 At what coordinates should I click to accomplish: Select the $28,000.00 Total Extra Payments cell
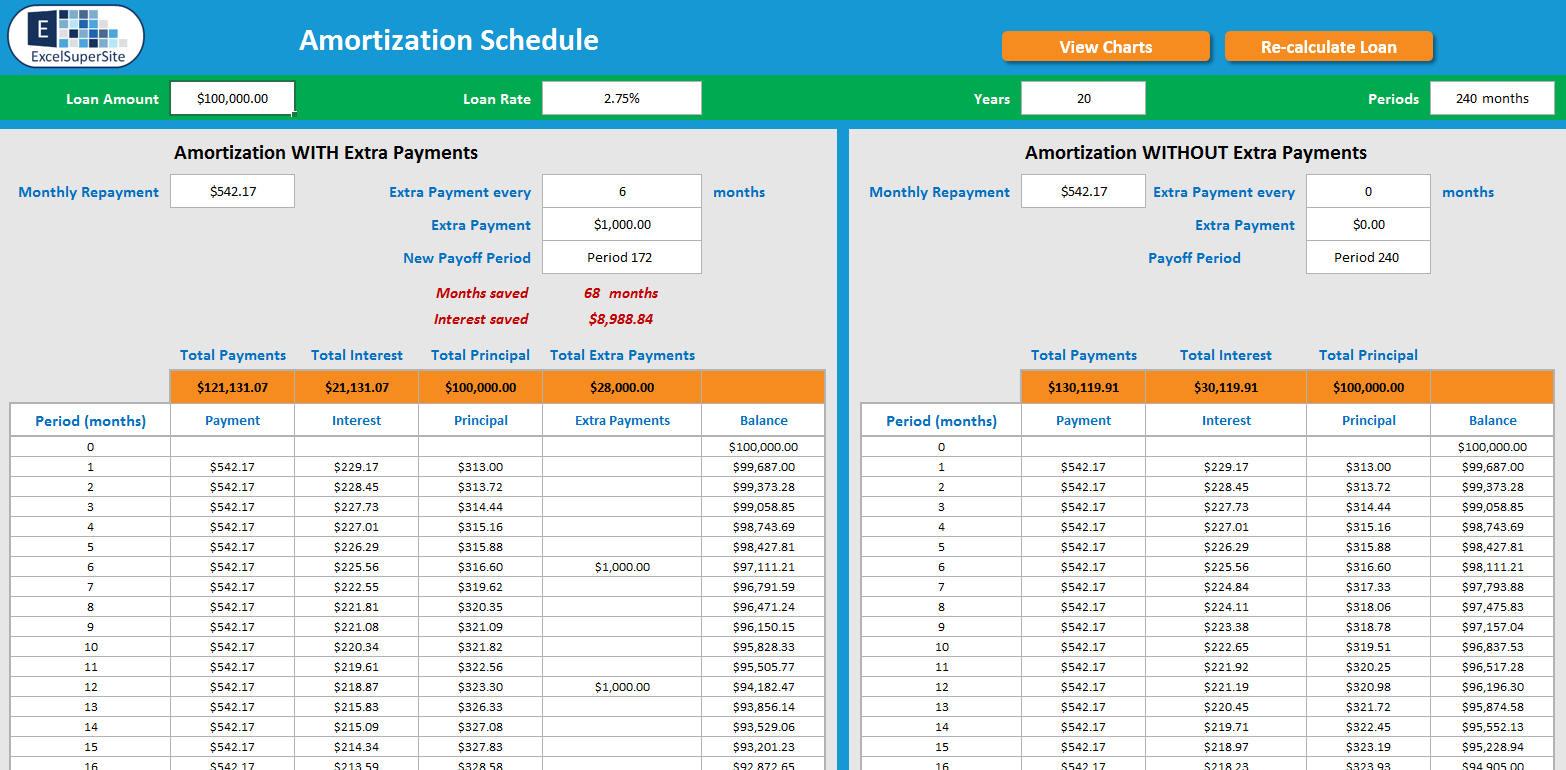pyautogui.click(x=622, y=387)
